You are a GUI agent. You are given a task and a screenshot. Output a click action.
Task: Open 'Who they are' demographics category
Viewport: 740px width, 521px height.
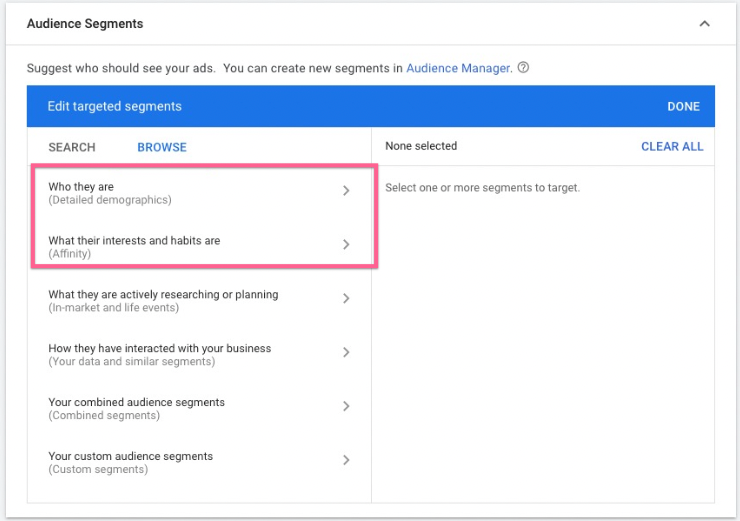coord(110,192)
